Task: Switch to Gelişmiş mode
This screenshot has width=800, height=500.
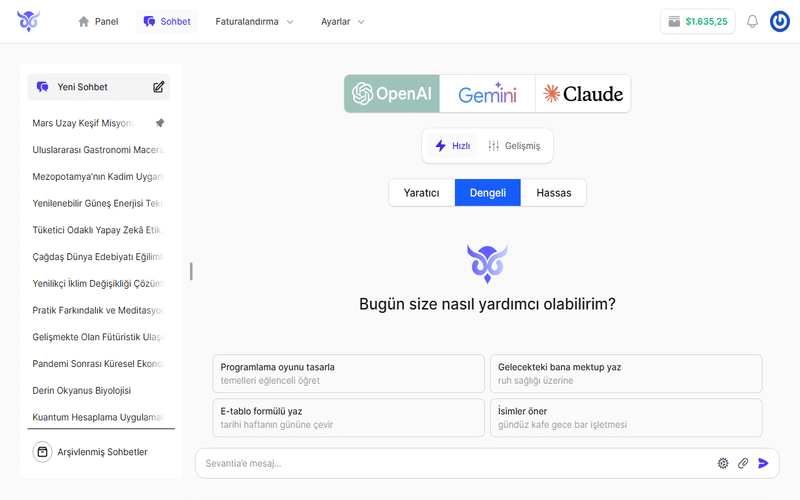Action: (x=514, y=146)
